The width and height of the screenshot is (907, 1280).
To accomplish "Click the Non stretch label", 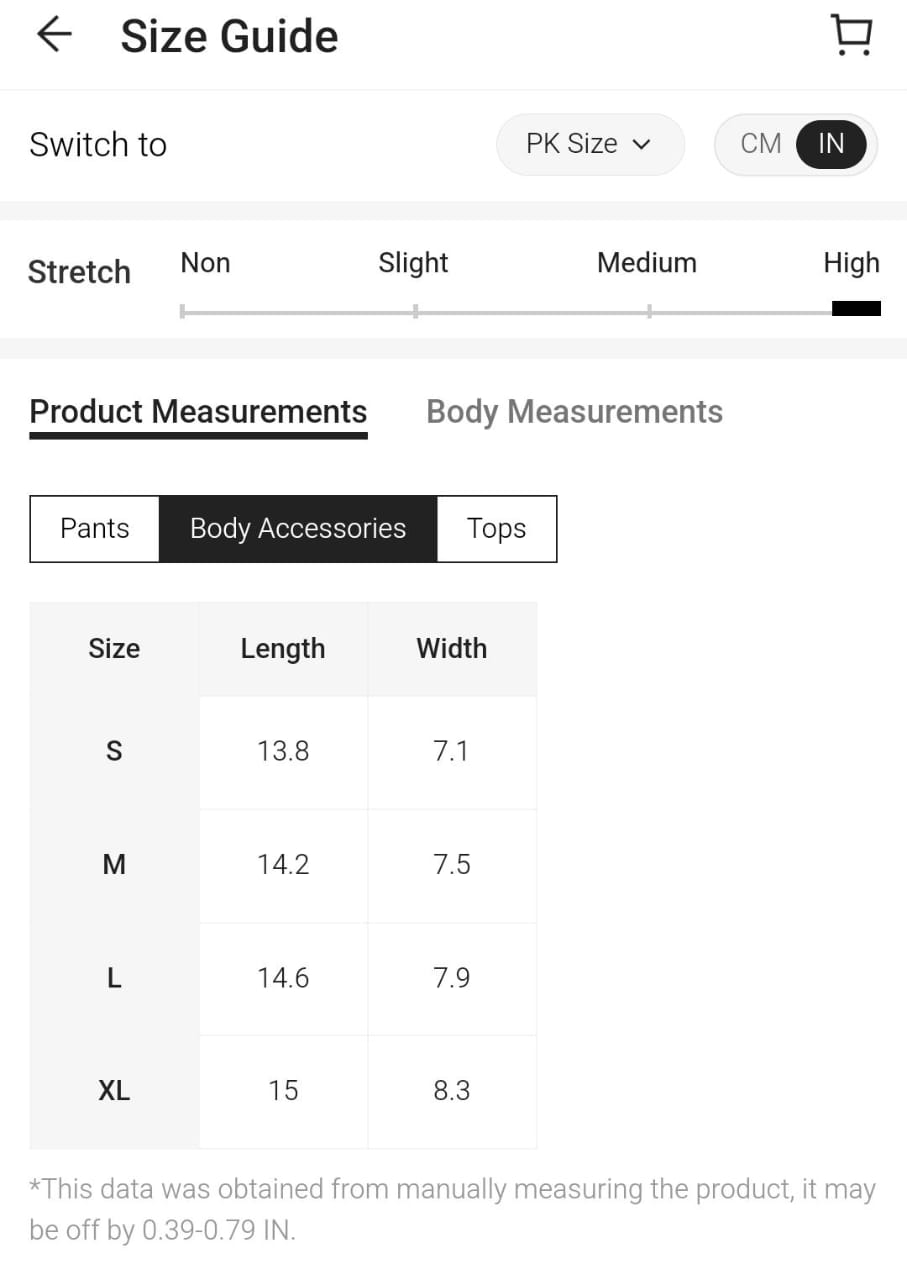I will [x=205, y=263].
